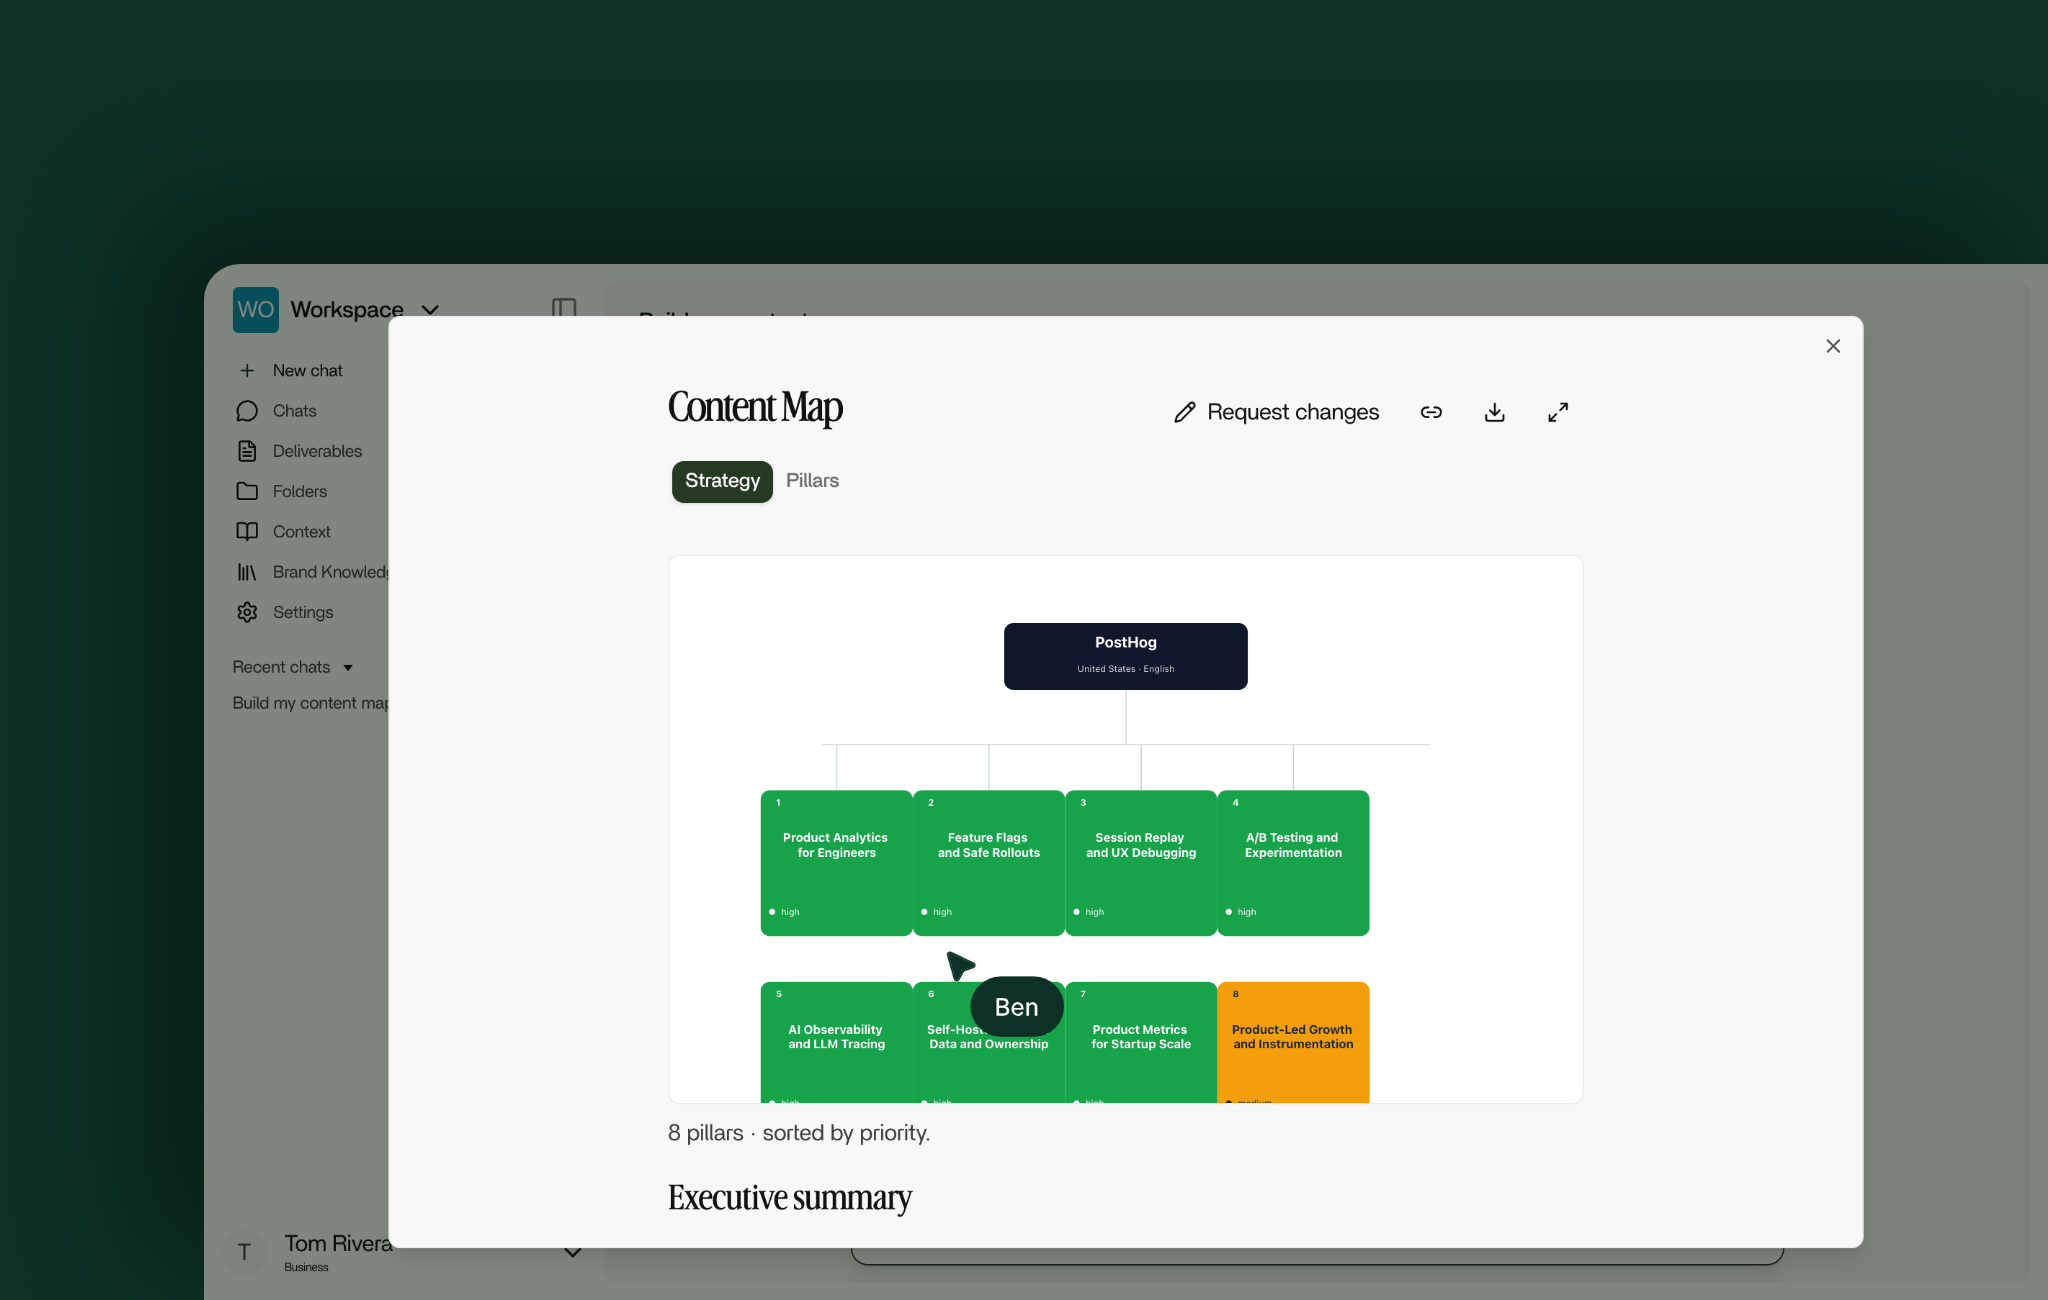This screenshot has height=1300, width=2048.
Task: Open Settings
Action: [303, 612]
